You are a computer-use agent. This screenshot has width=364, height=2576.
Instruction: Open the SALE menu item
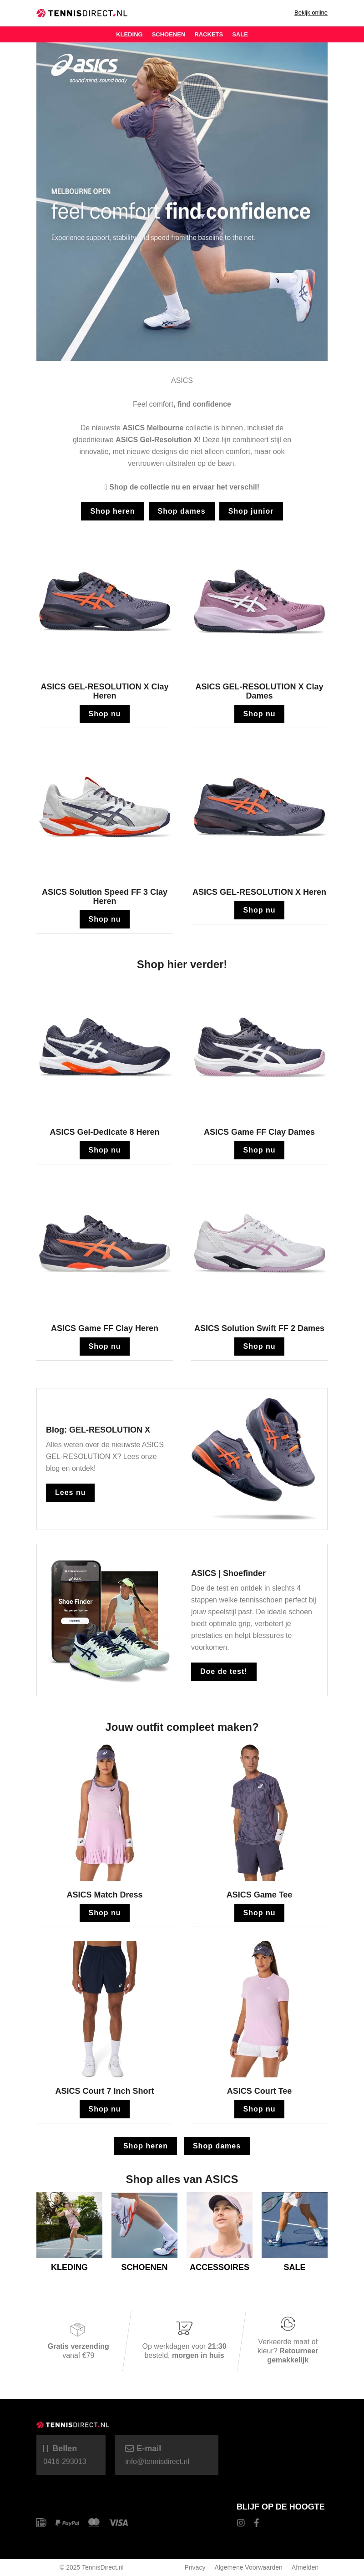click(240, 34)
